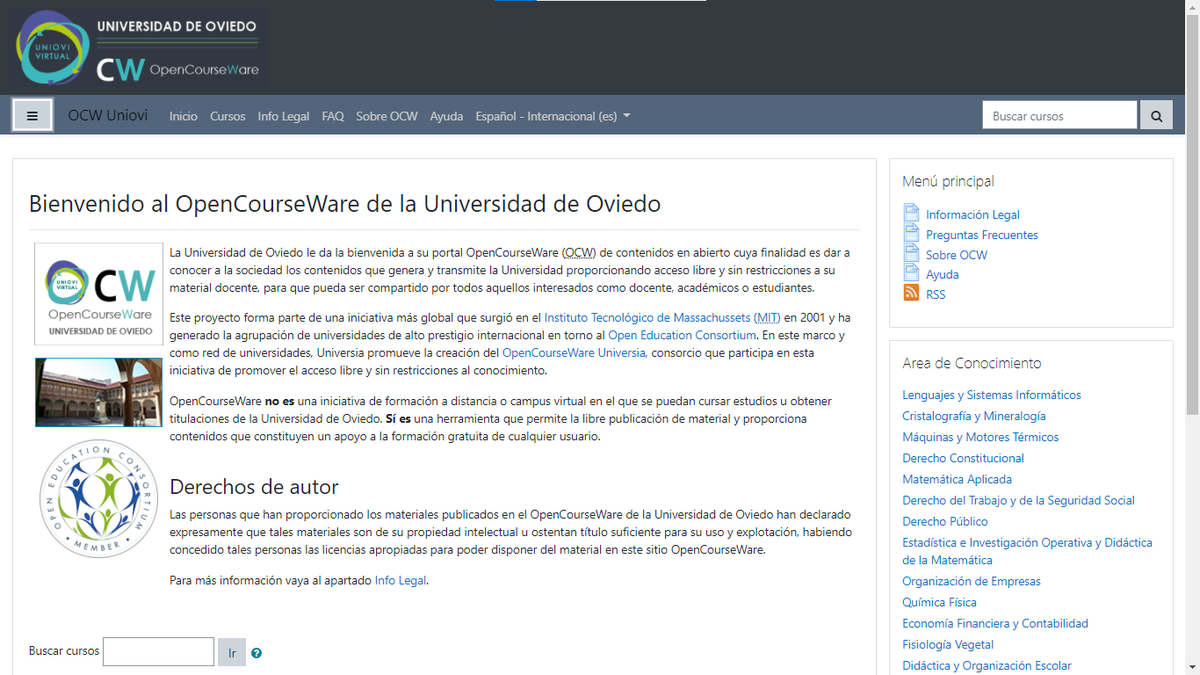Follow the Info Legal link in Derechos de autor
Viewport: 1200px width, 675px height.
click(401, 580)
